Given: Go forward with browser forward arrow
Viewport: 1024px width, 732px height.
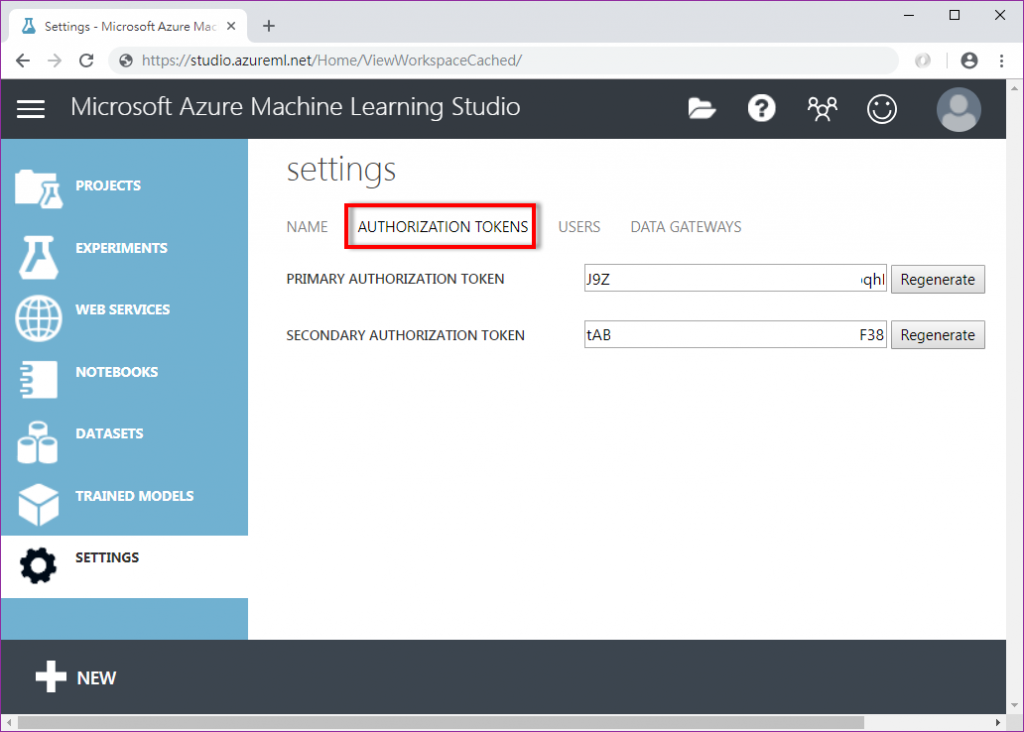Looking at the screenshot, I should [x=55, y=61].
